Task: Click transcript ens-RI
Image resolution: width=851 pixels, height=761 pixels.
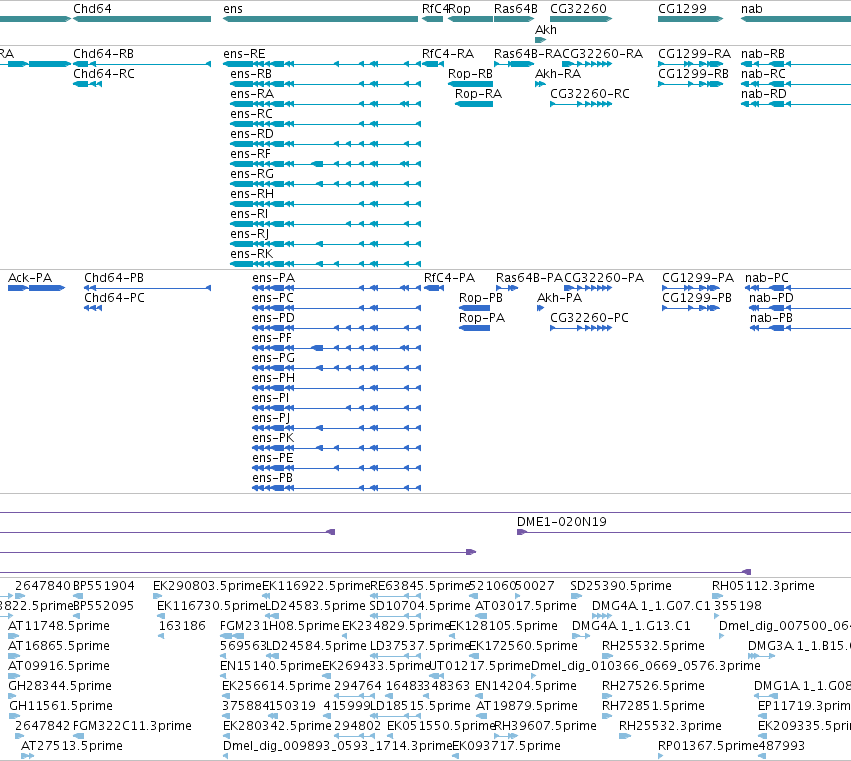Action: coord(249,214)
